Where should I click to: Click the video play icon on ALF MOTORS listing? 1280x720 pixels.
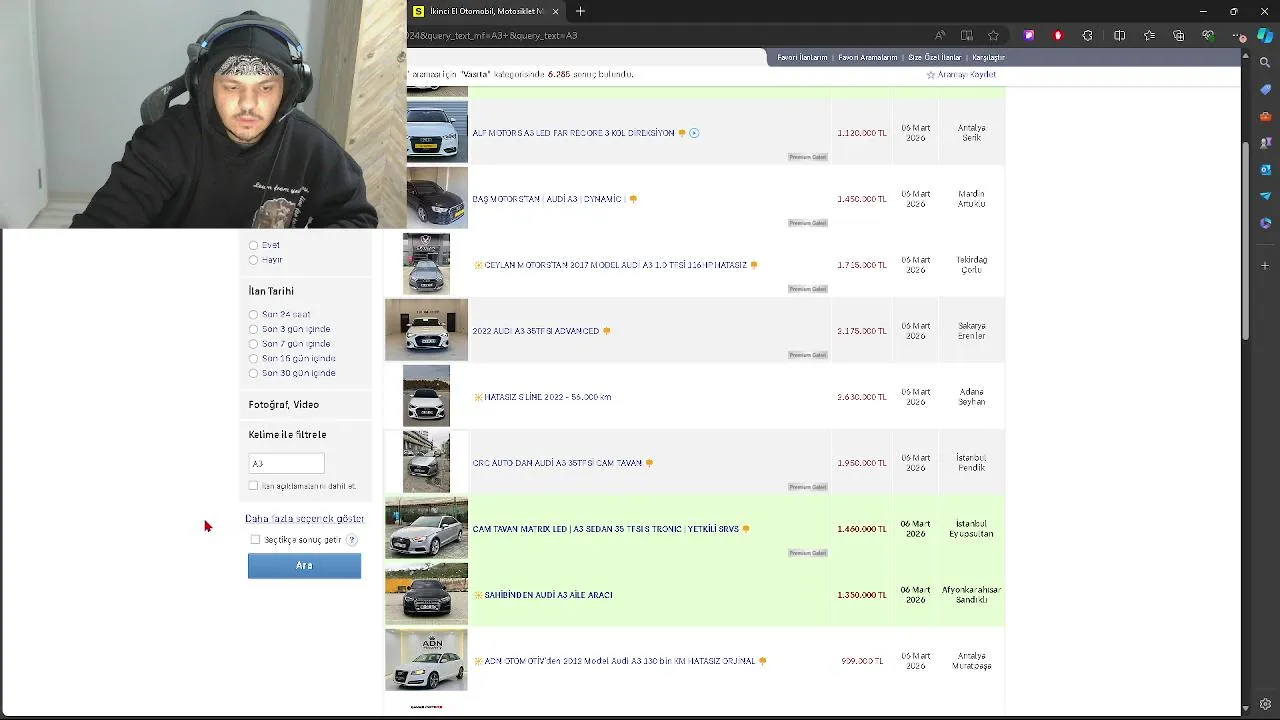[x=694, y=133]
